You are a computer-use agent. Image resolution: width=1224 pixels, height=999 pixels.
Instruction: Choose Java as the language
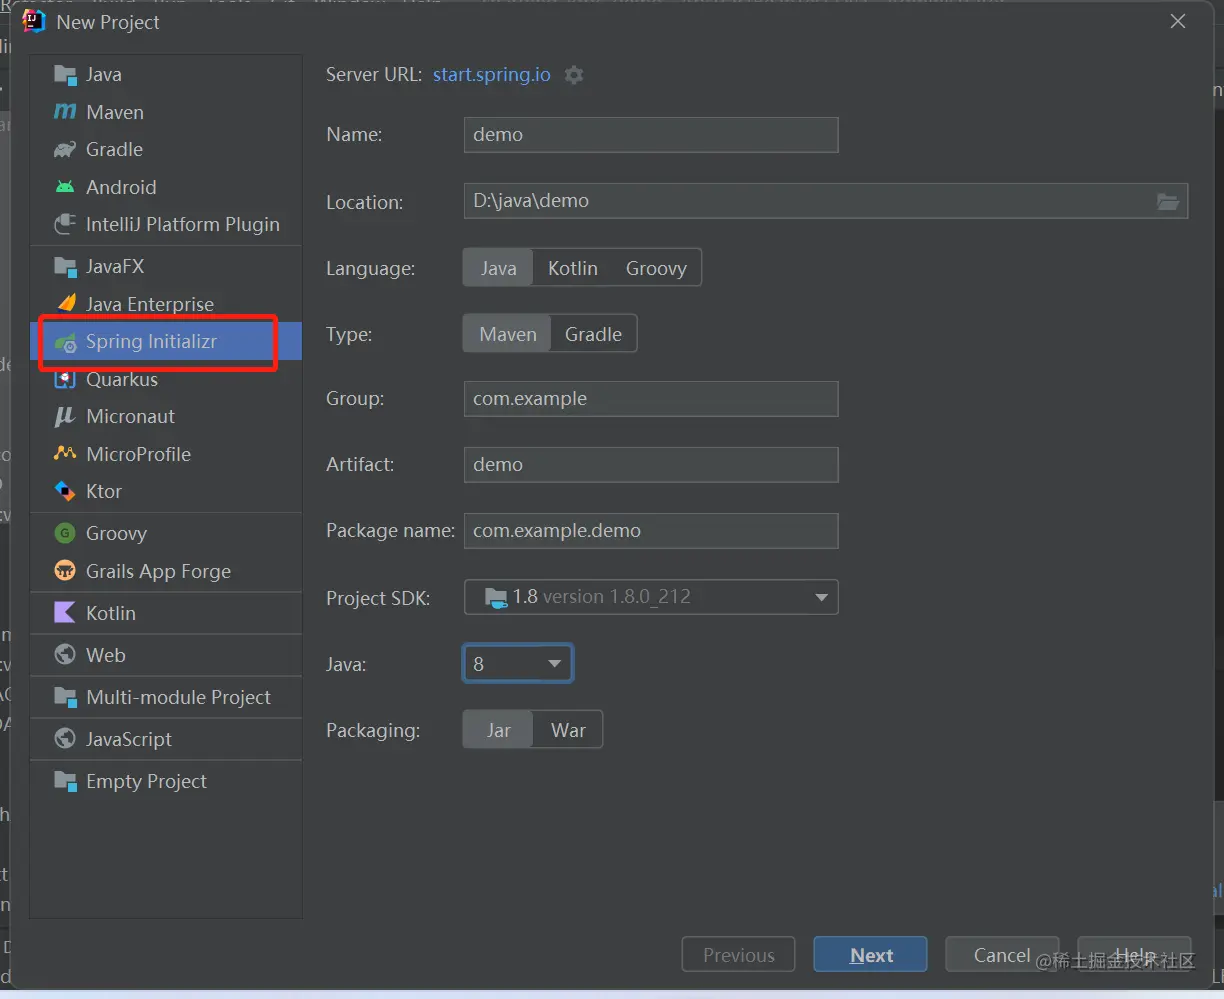point(498,268)
